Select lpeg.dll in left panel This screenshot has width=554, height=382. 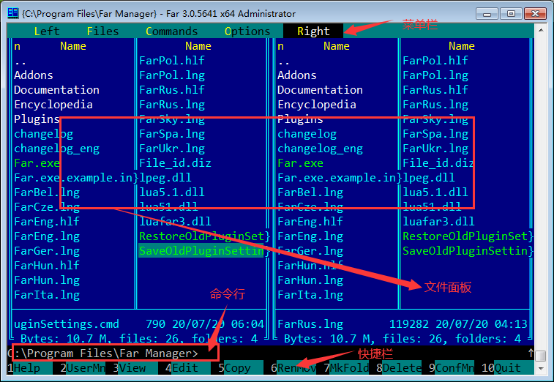click(165, 178)
